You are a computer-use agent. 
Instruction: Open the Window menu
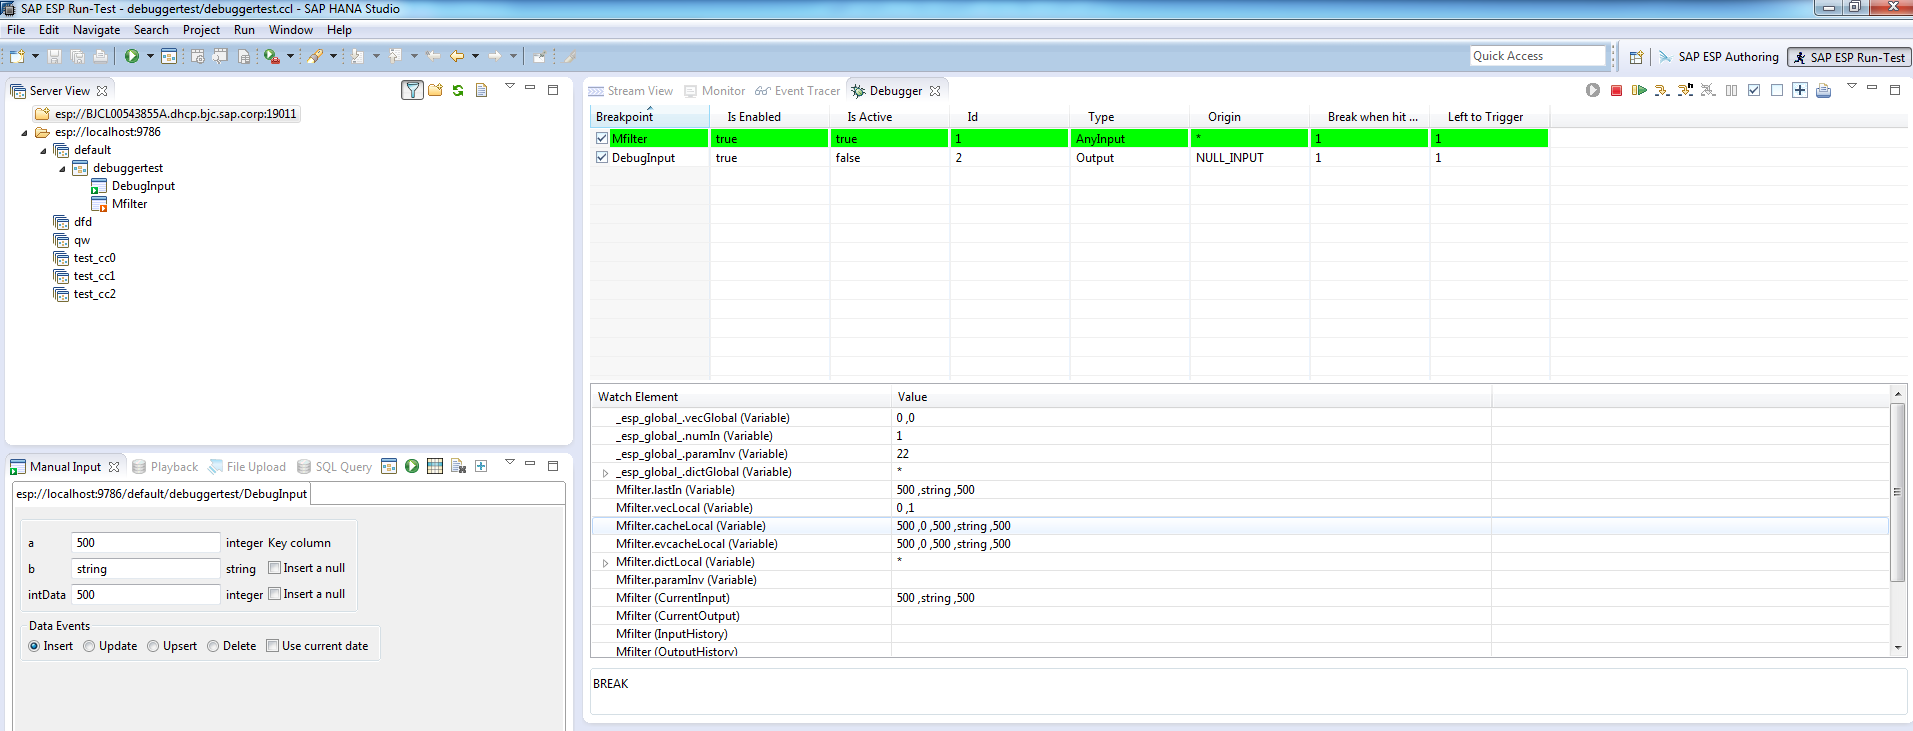[290, 30]
